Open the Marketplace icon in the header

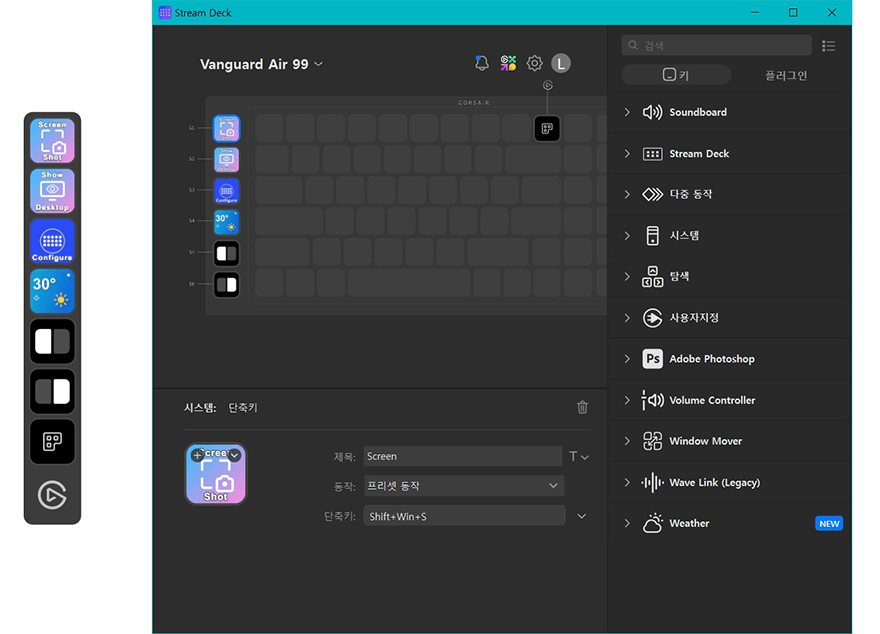coord(508,63)
